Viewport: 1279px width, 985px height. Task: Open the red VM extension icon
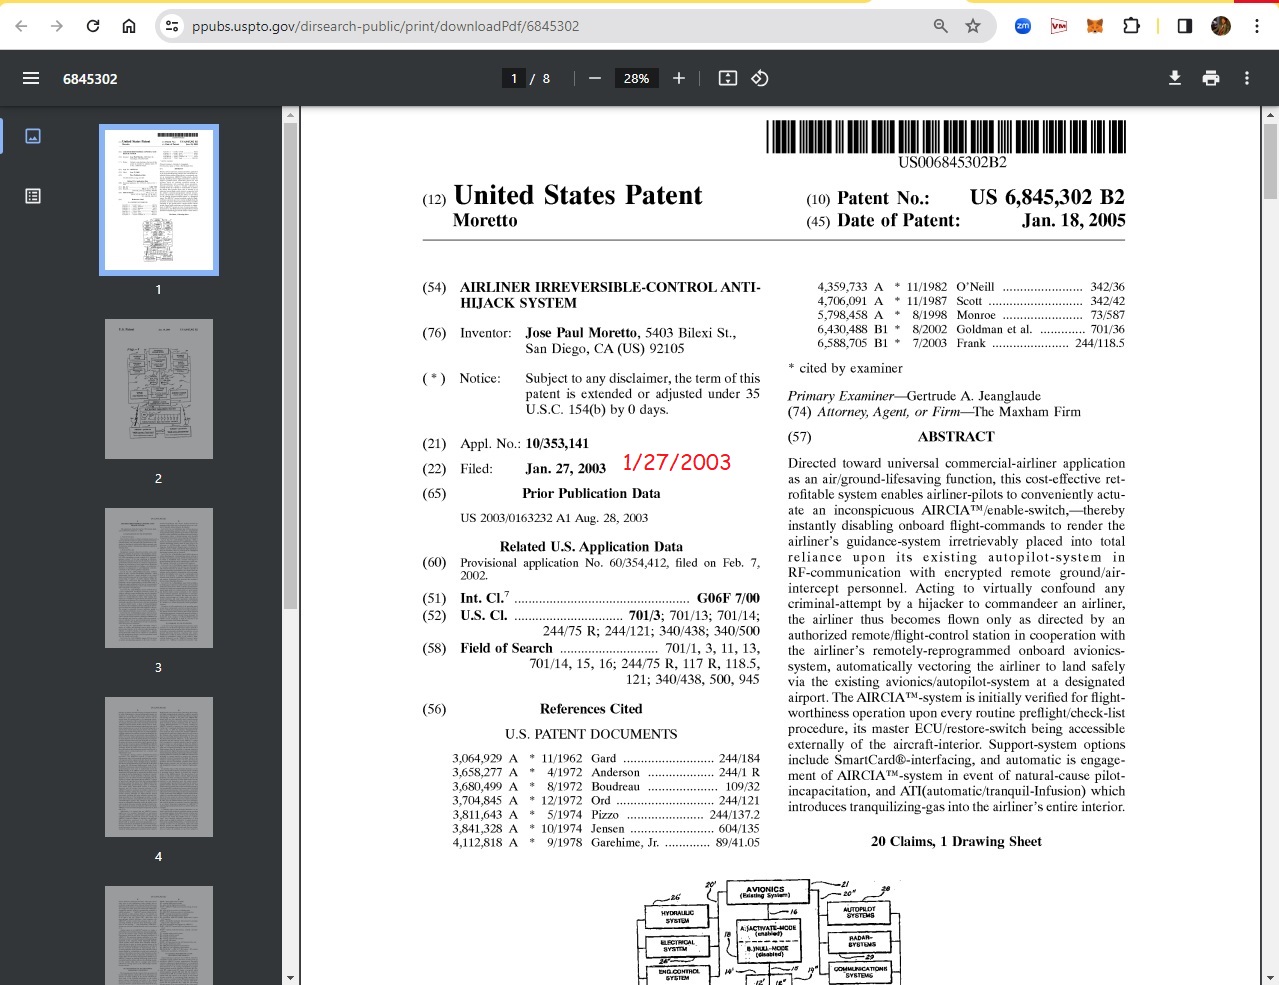(x=1059, y=26)
